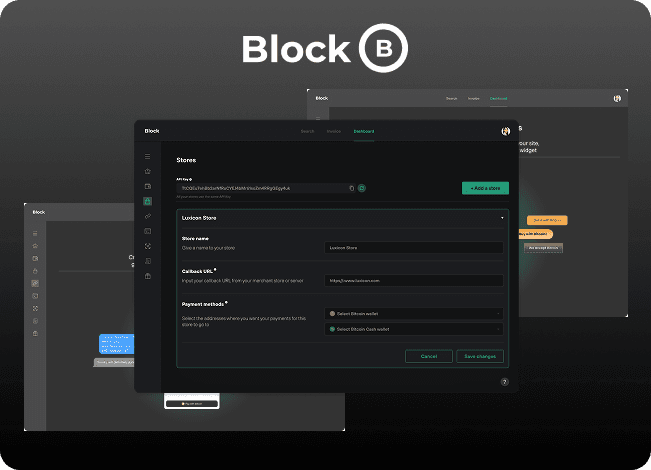Select the highlighted green Stores bag icon
Screen dimensions: 651x470
click(147, 201)
